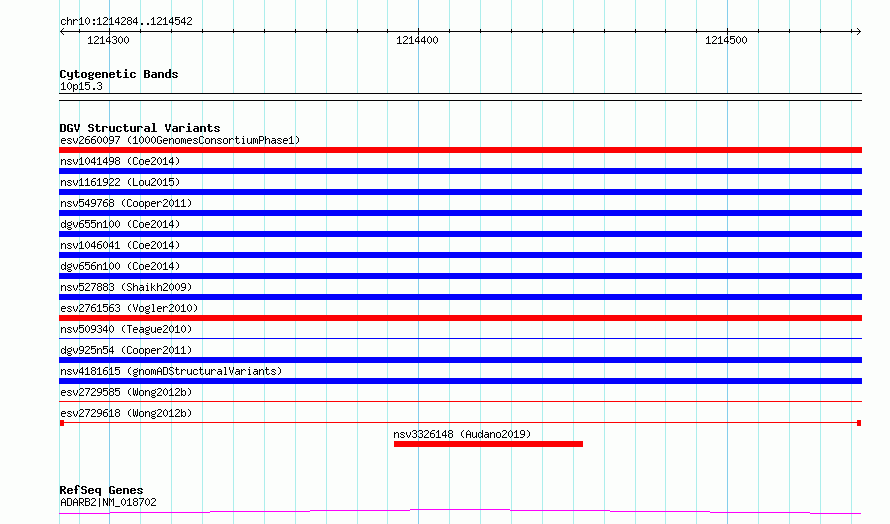Image resolution: width=890 pixels, height=524 pixels.
Task: Open nsv4181615 (gnomADStructuralVariants) label
Action: point(171,371)
